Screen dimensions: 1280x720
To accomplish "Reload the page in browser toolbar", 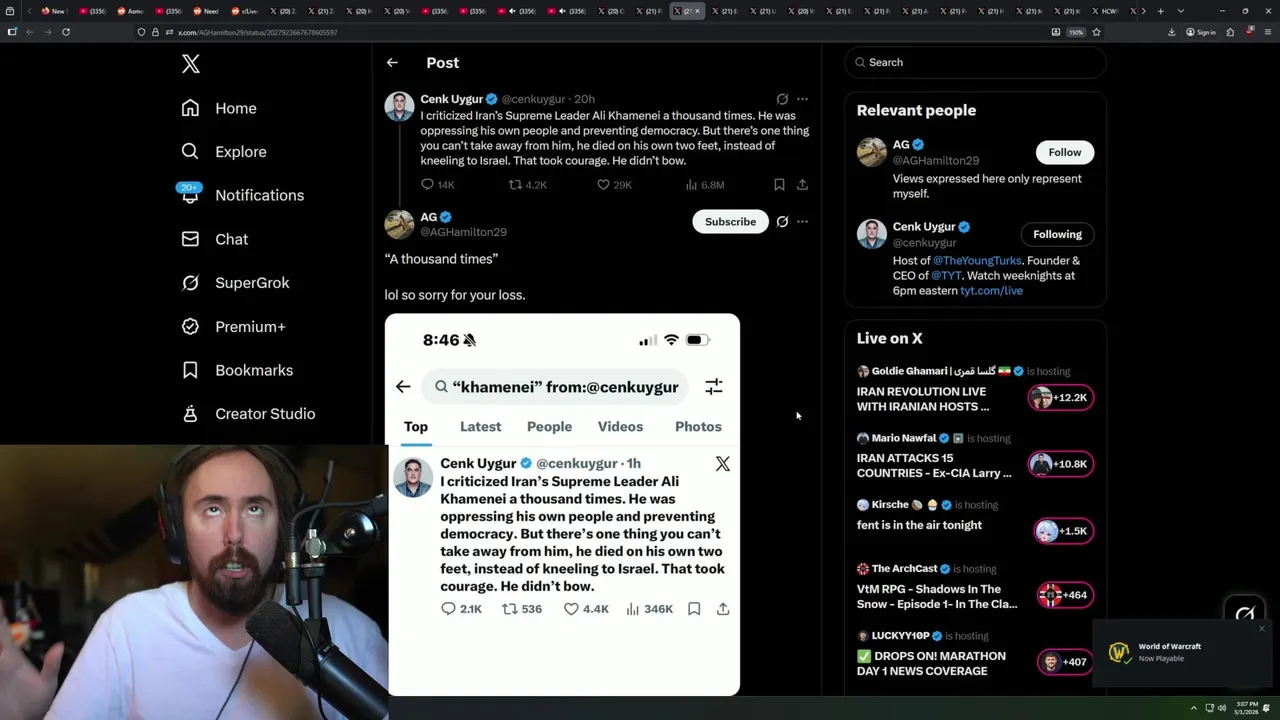I will point(66,32).
